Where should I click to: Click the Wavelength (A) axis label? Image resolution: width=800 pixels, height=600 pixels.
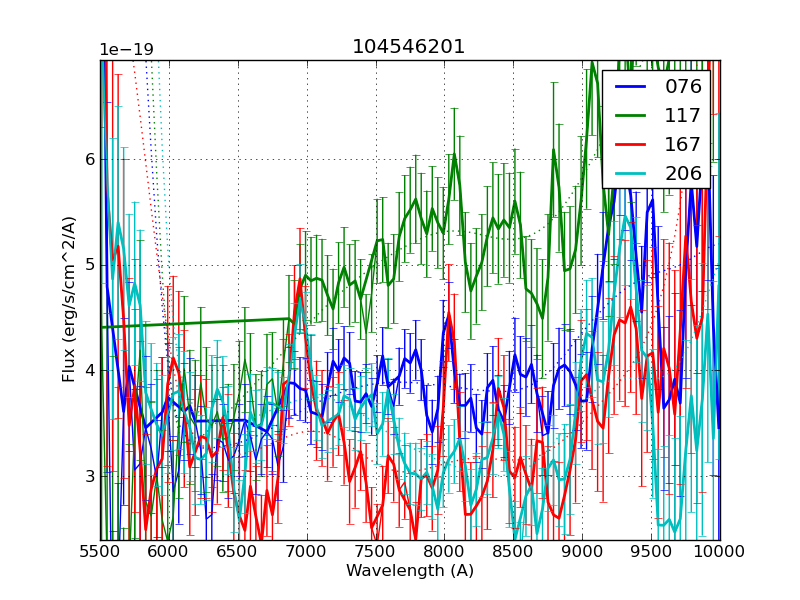pos(409,571)
